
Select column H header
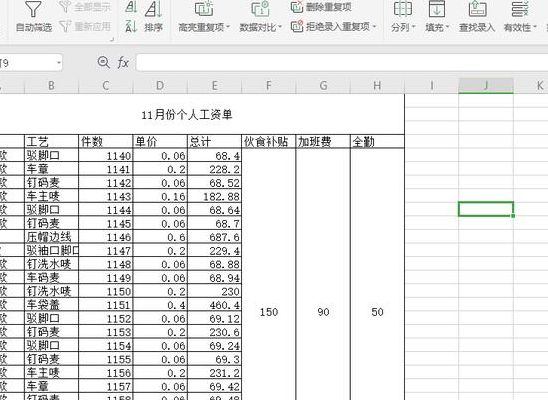click(377, 86)
